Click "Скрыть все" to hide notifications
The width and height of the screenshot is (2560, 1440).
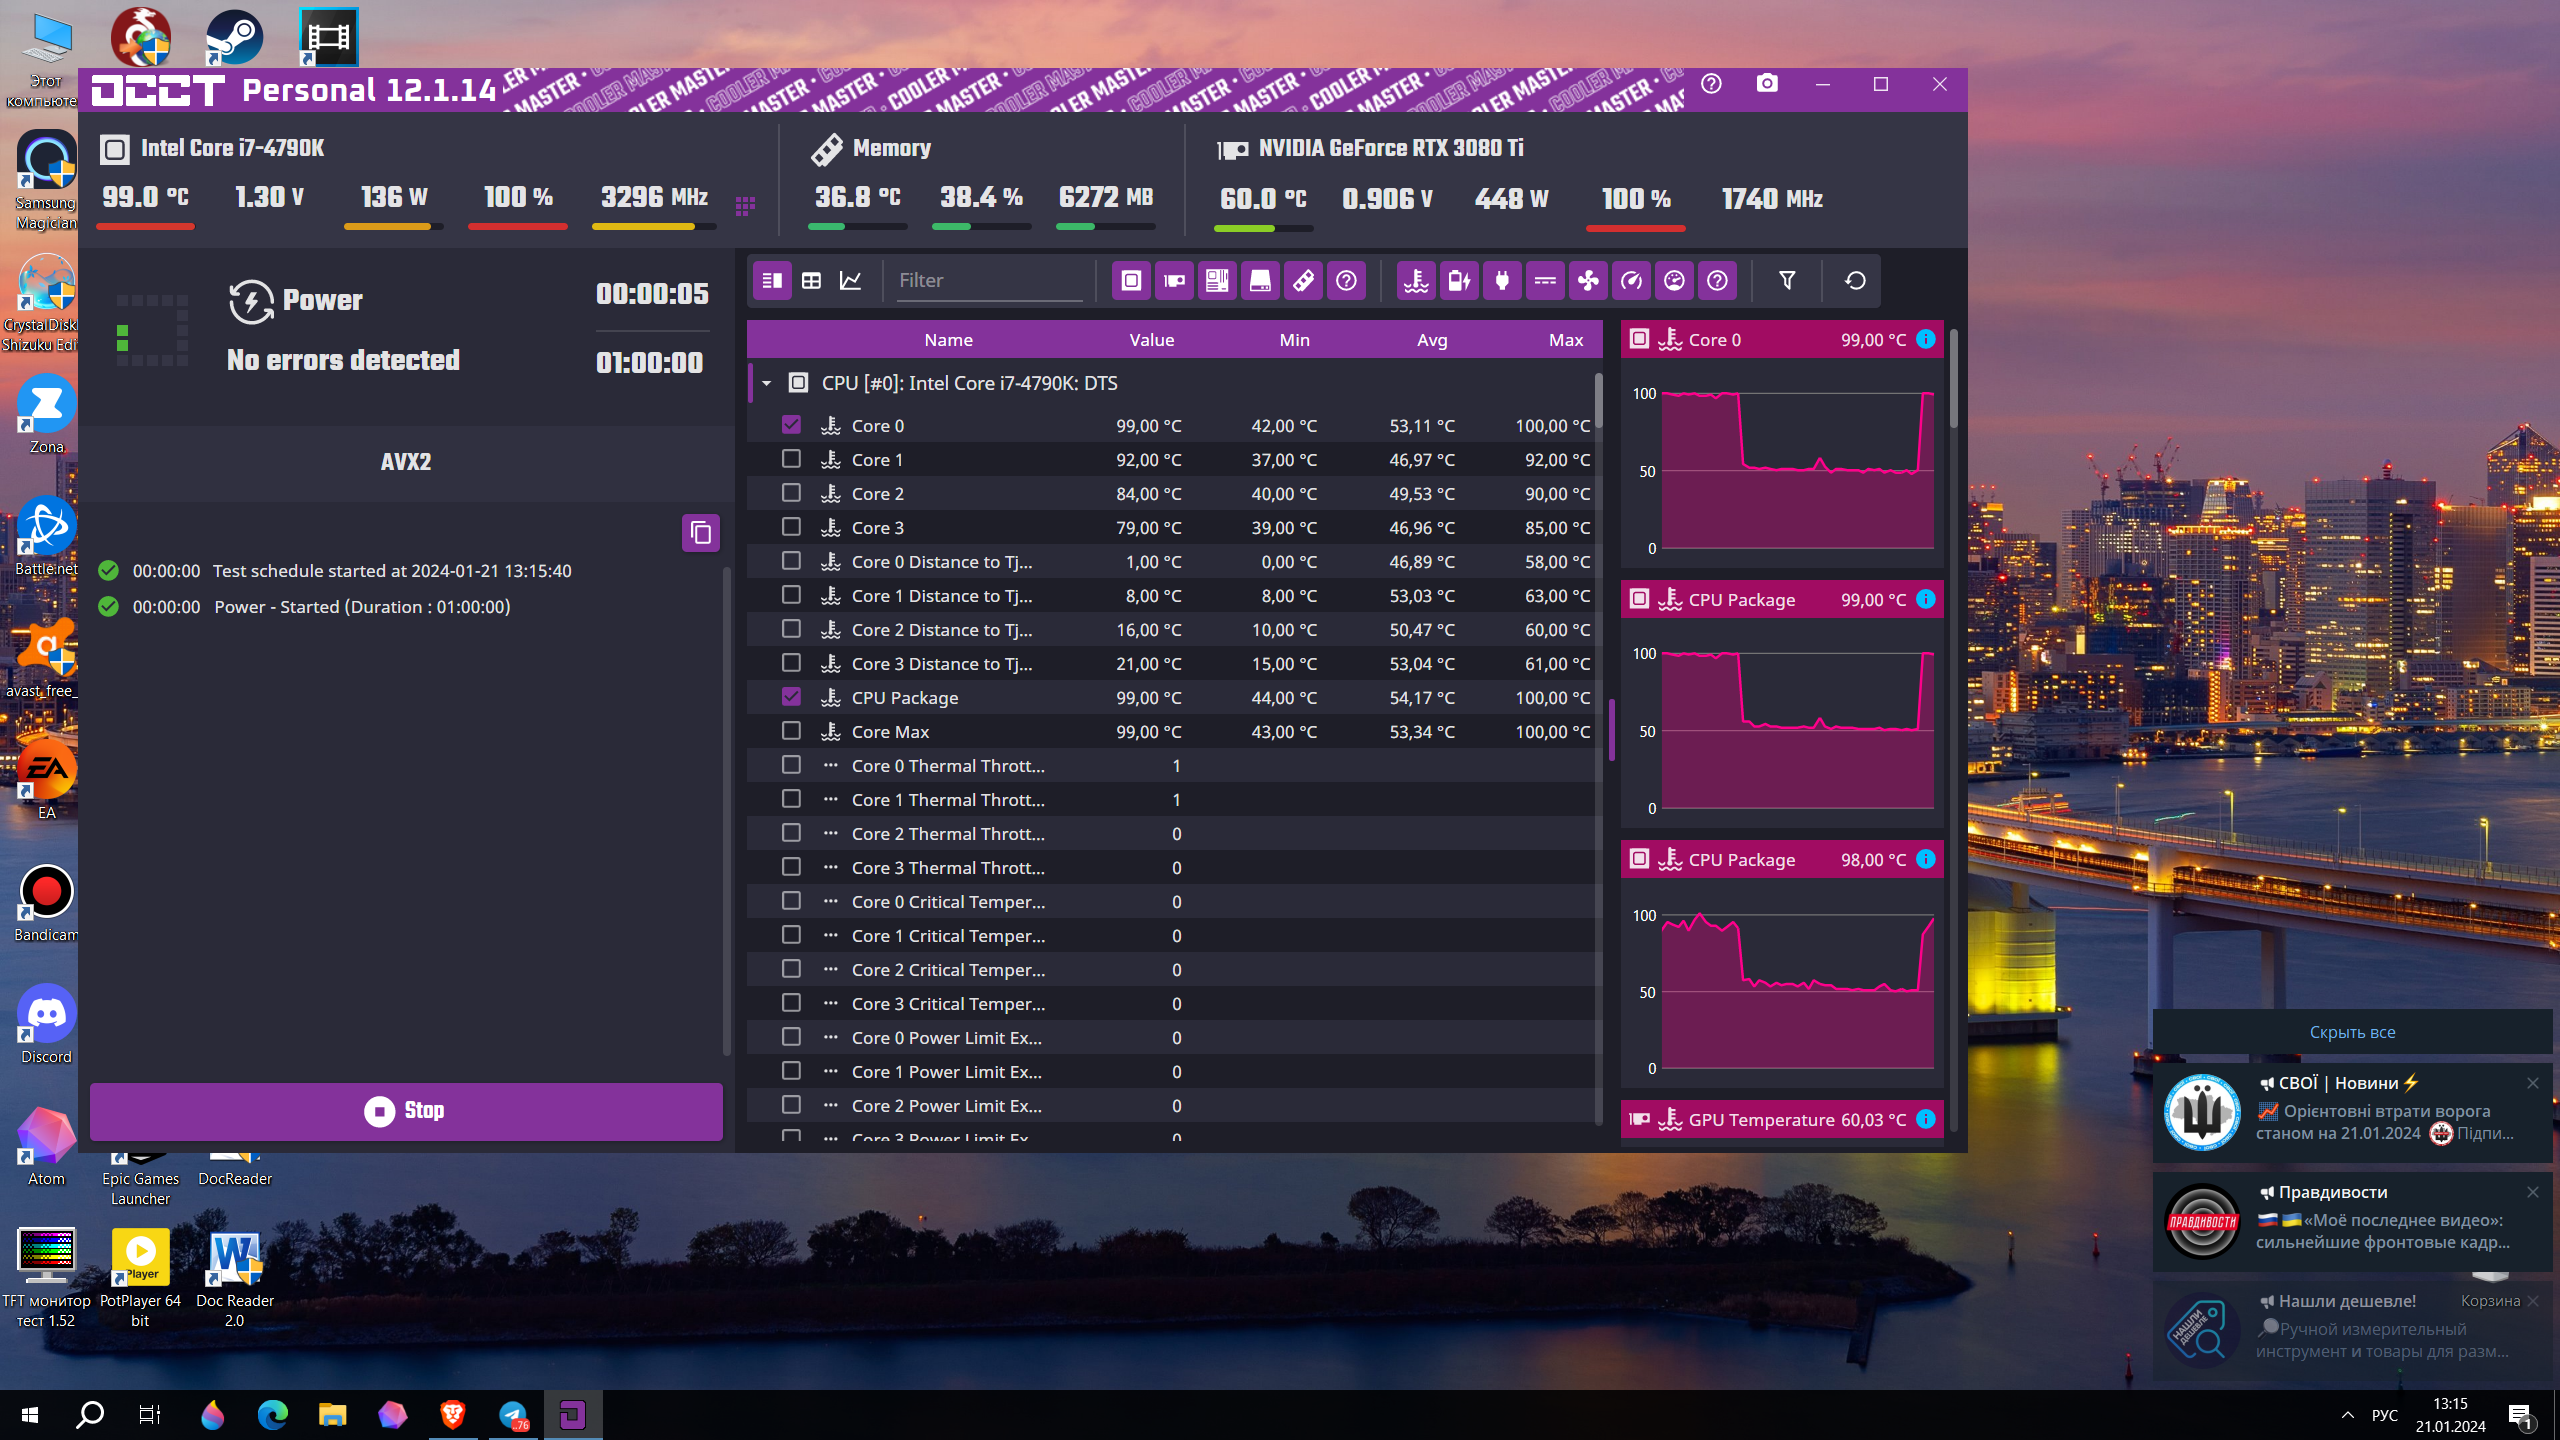pyautogui.click(x=2352, y=1032)
